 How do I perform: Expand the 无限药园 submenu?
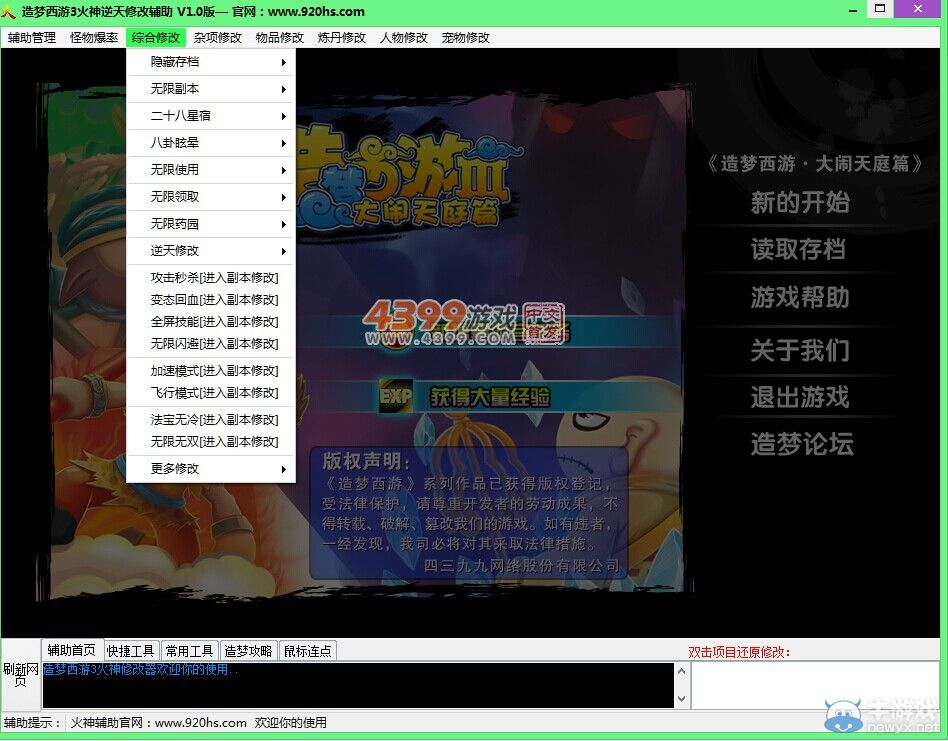click(x=210, y=224)
